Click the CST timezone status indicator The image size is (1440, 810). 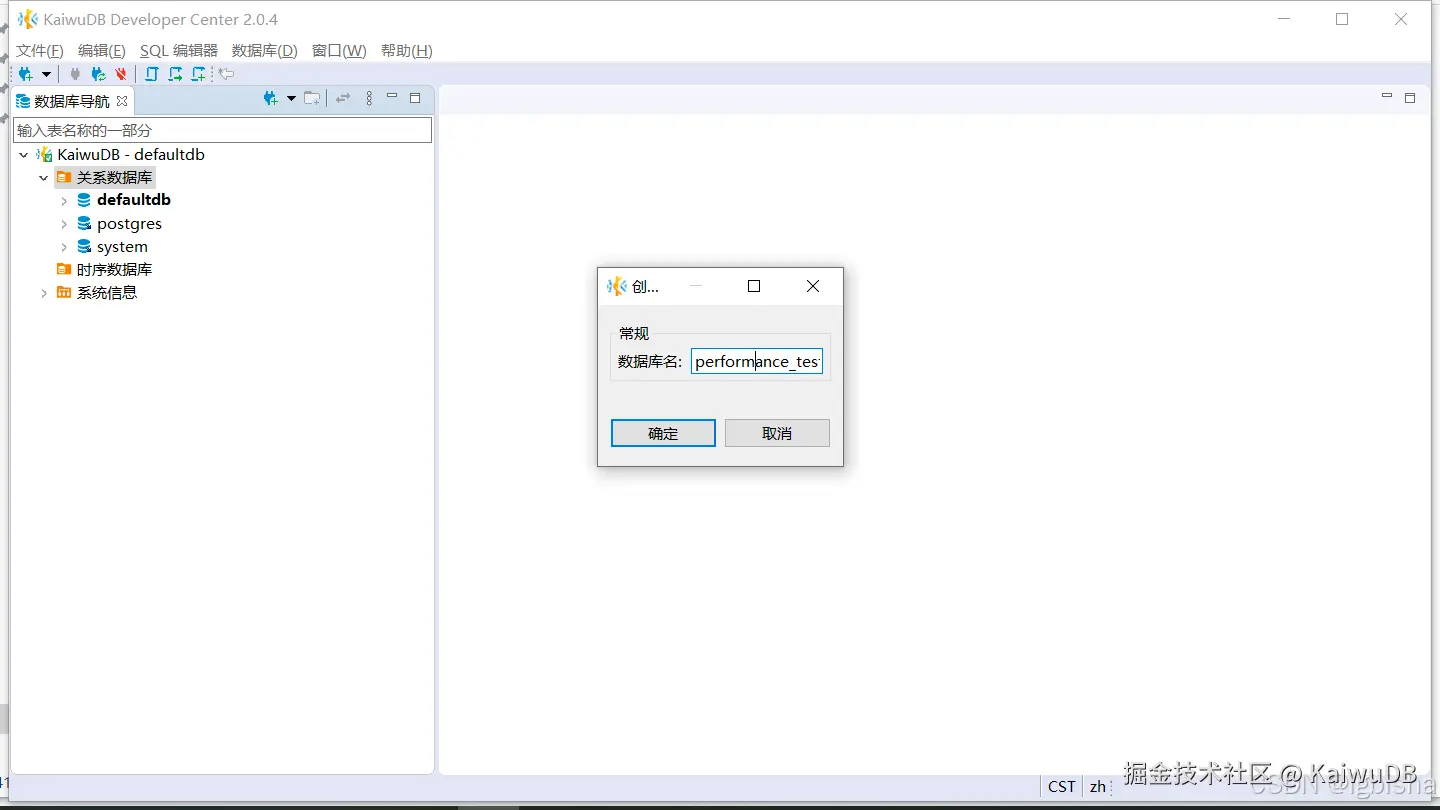click(x=1062, y=787)
